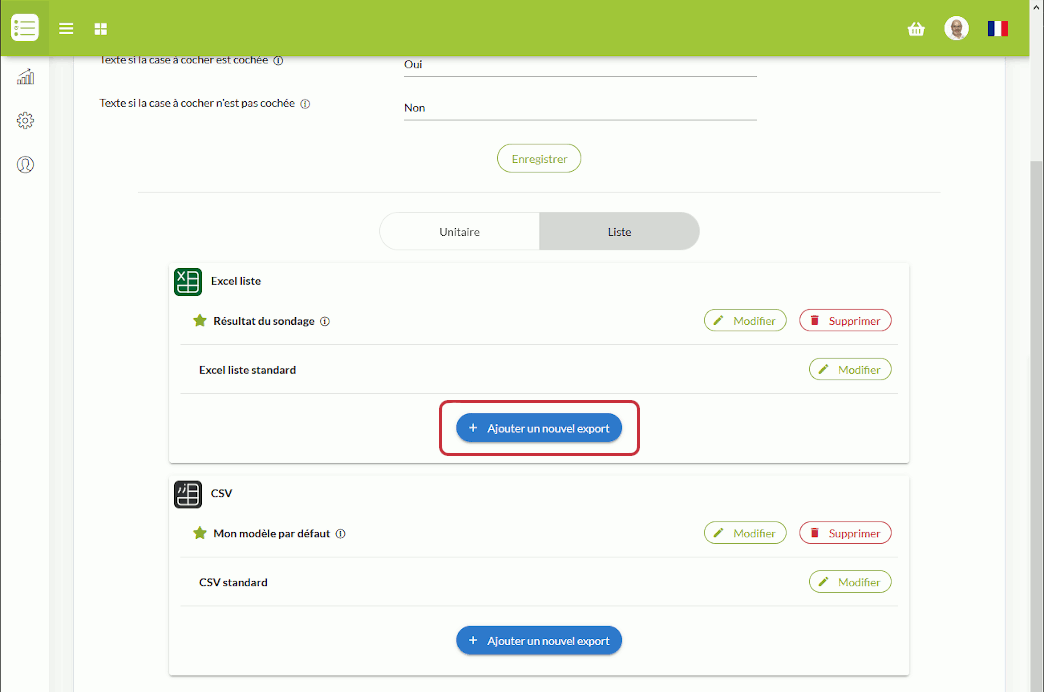Viewport: 1044px width, 692px height.
Task: Click the star next to Résultat du sondage
Action: (199, 321)
